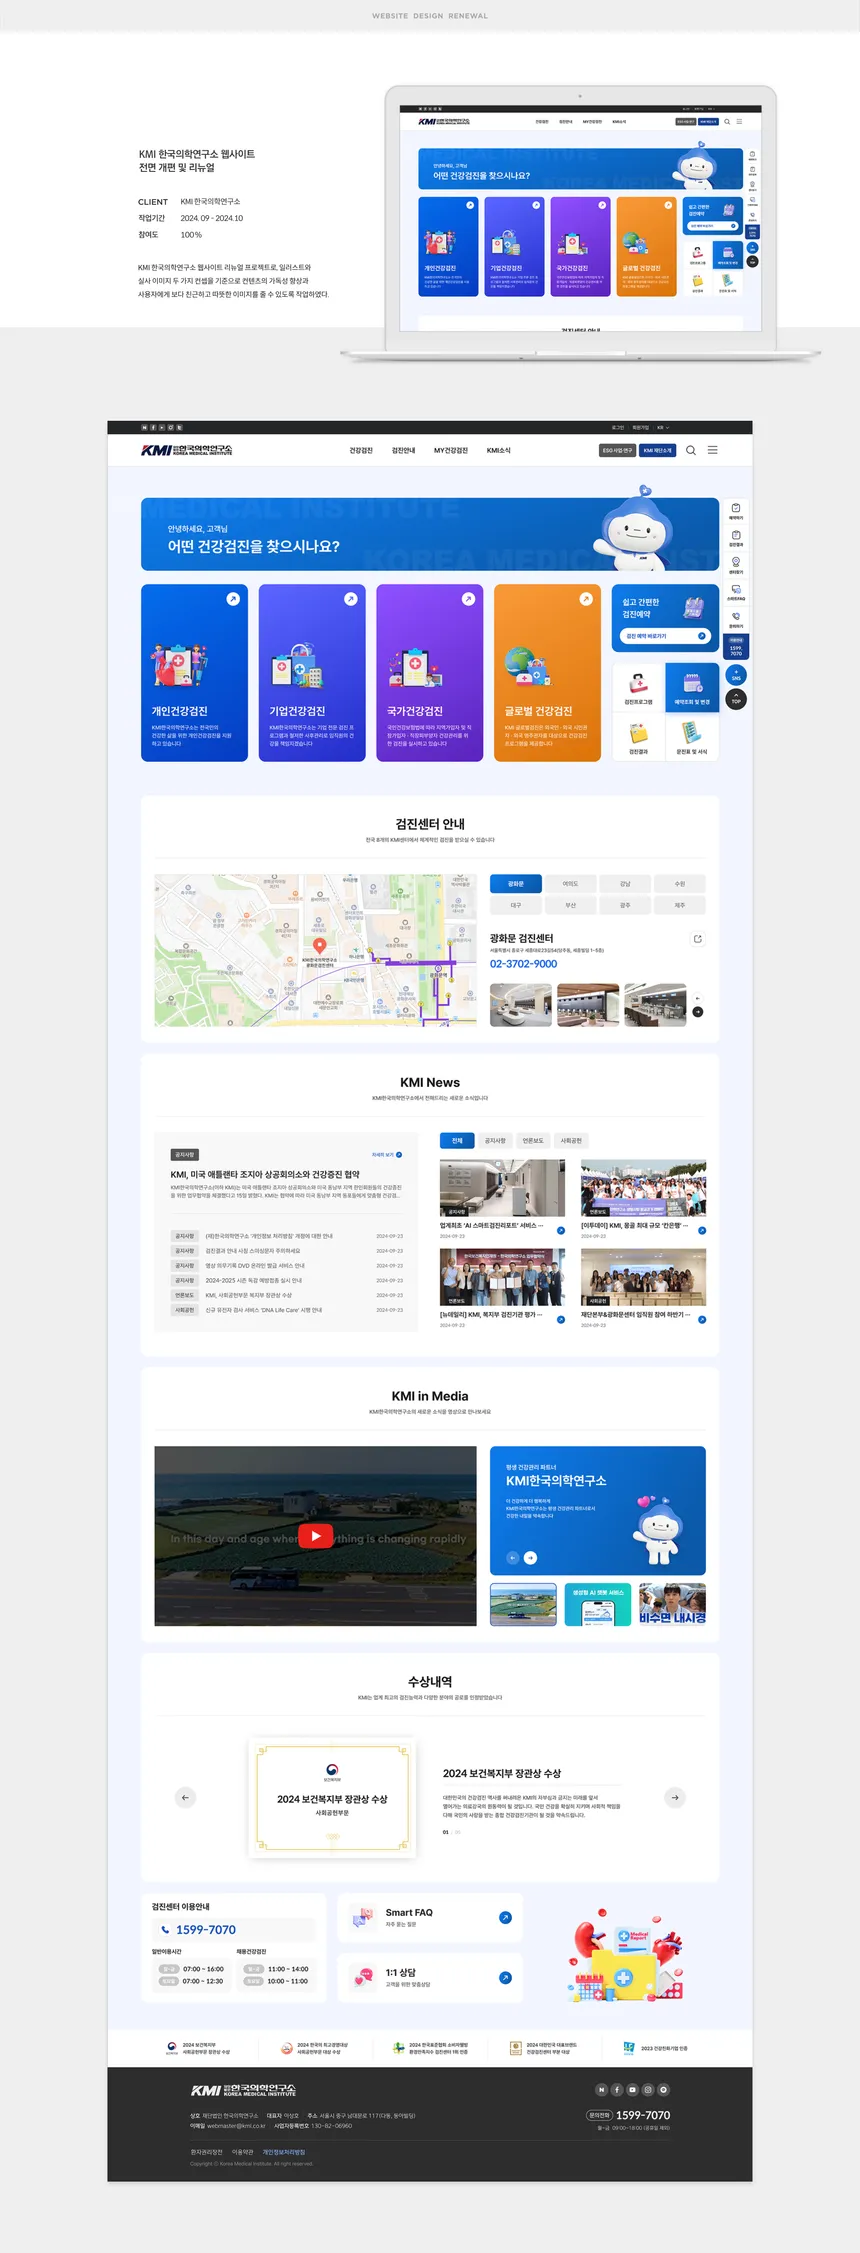Open the 글로벌 건강검진 card arrow icon
The width and height of the screenshot is (860, 2253).
[586, 599]
